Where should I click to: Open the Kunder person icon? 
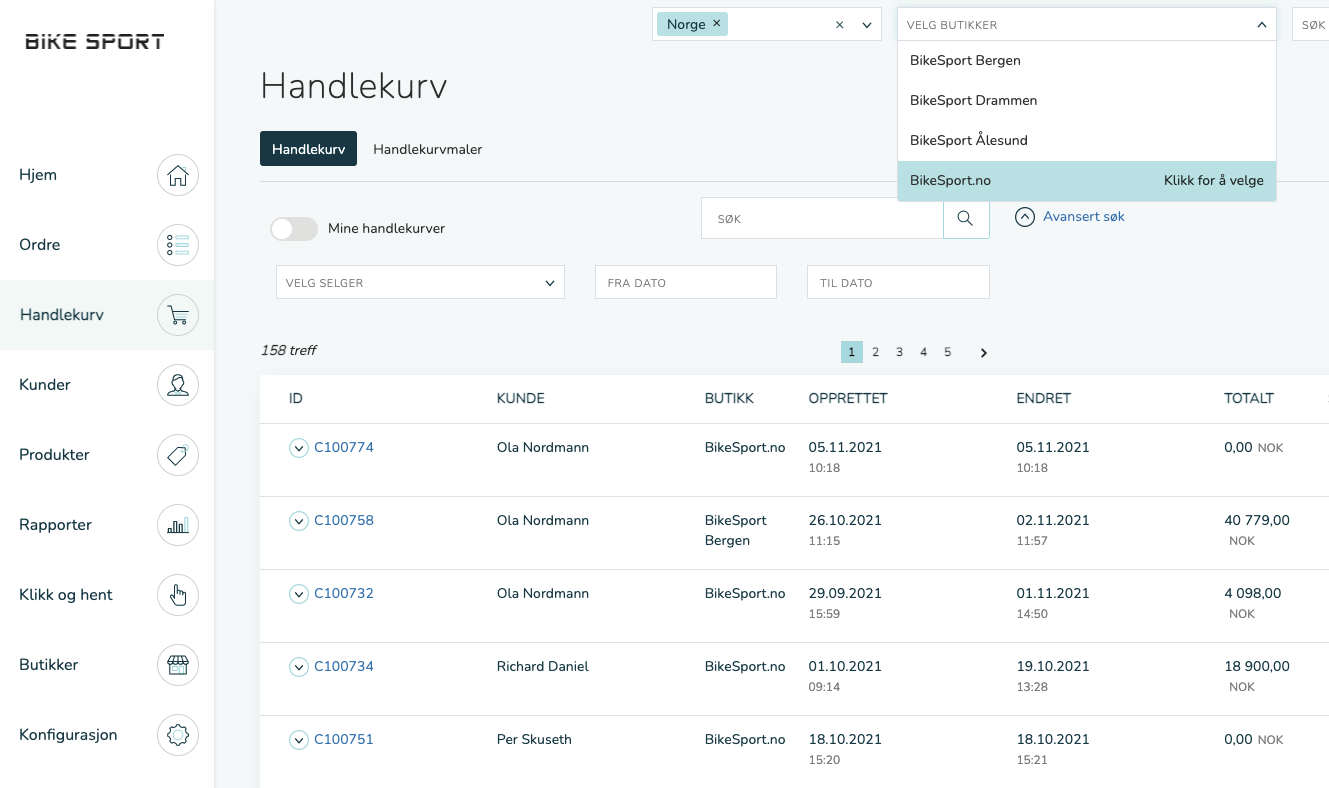click(178, 385)
